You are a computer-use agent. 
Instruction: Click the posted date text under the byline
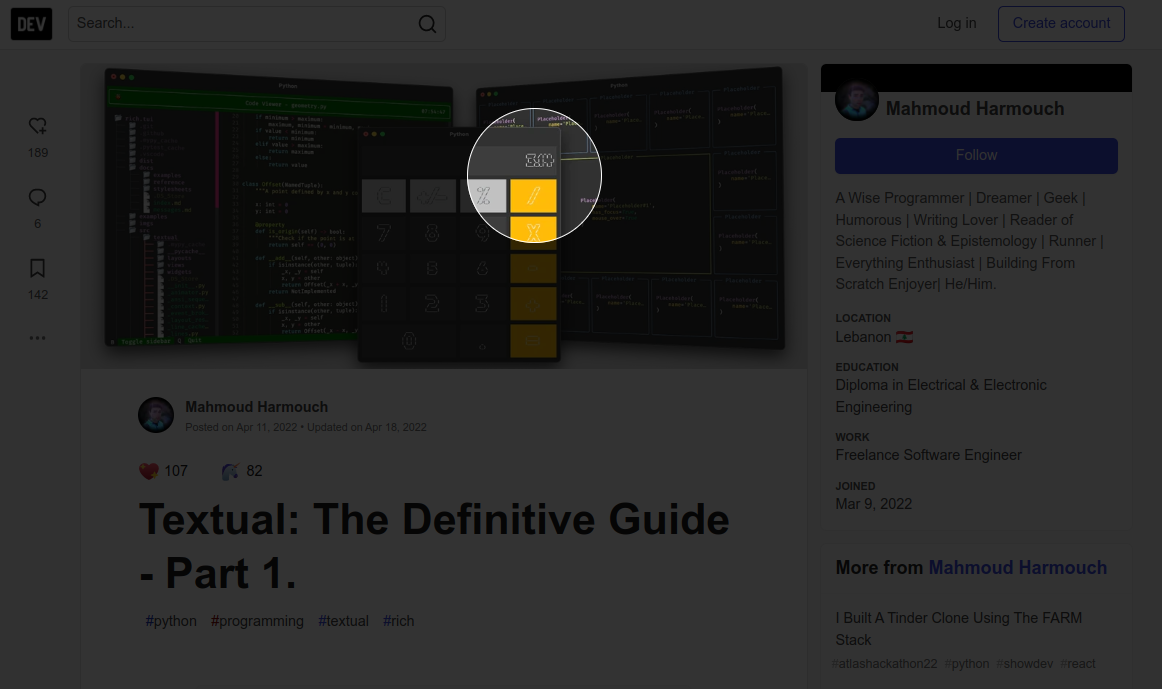click(241, 427)
